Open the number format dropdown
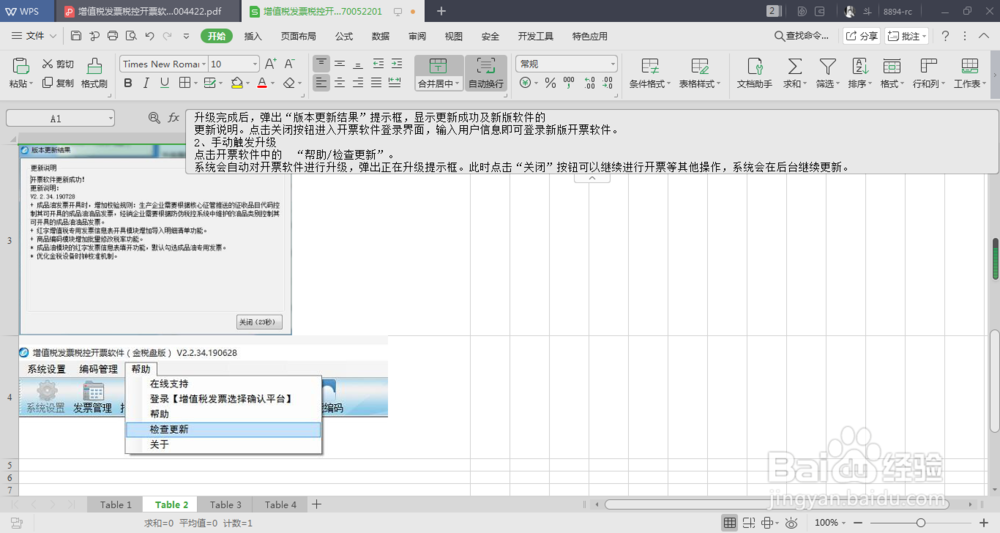The height and width of the screenshot is (533, 1000). pos(613,64)
